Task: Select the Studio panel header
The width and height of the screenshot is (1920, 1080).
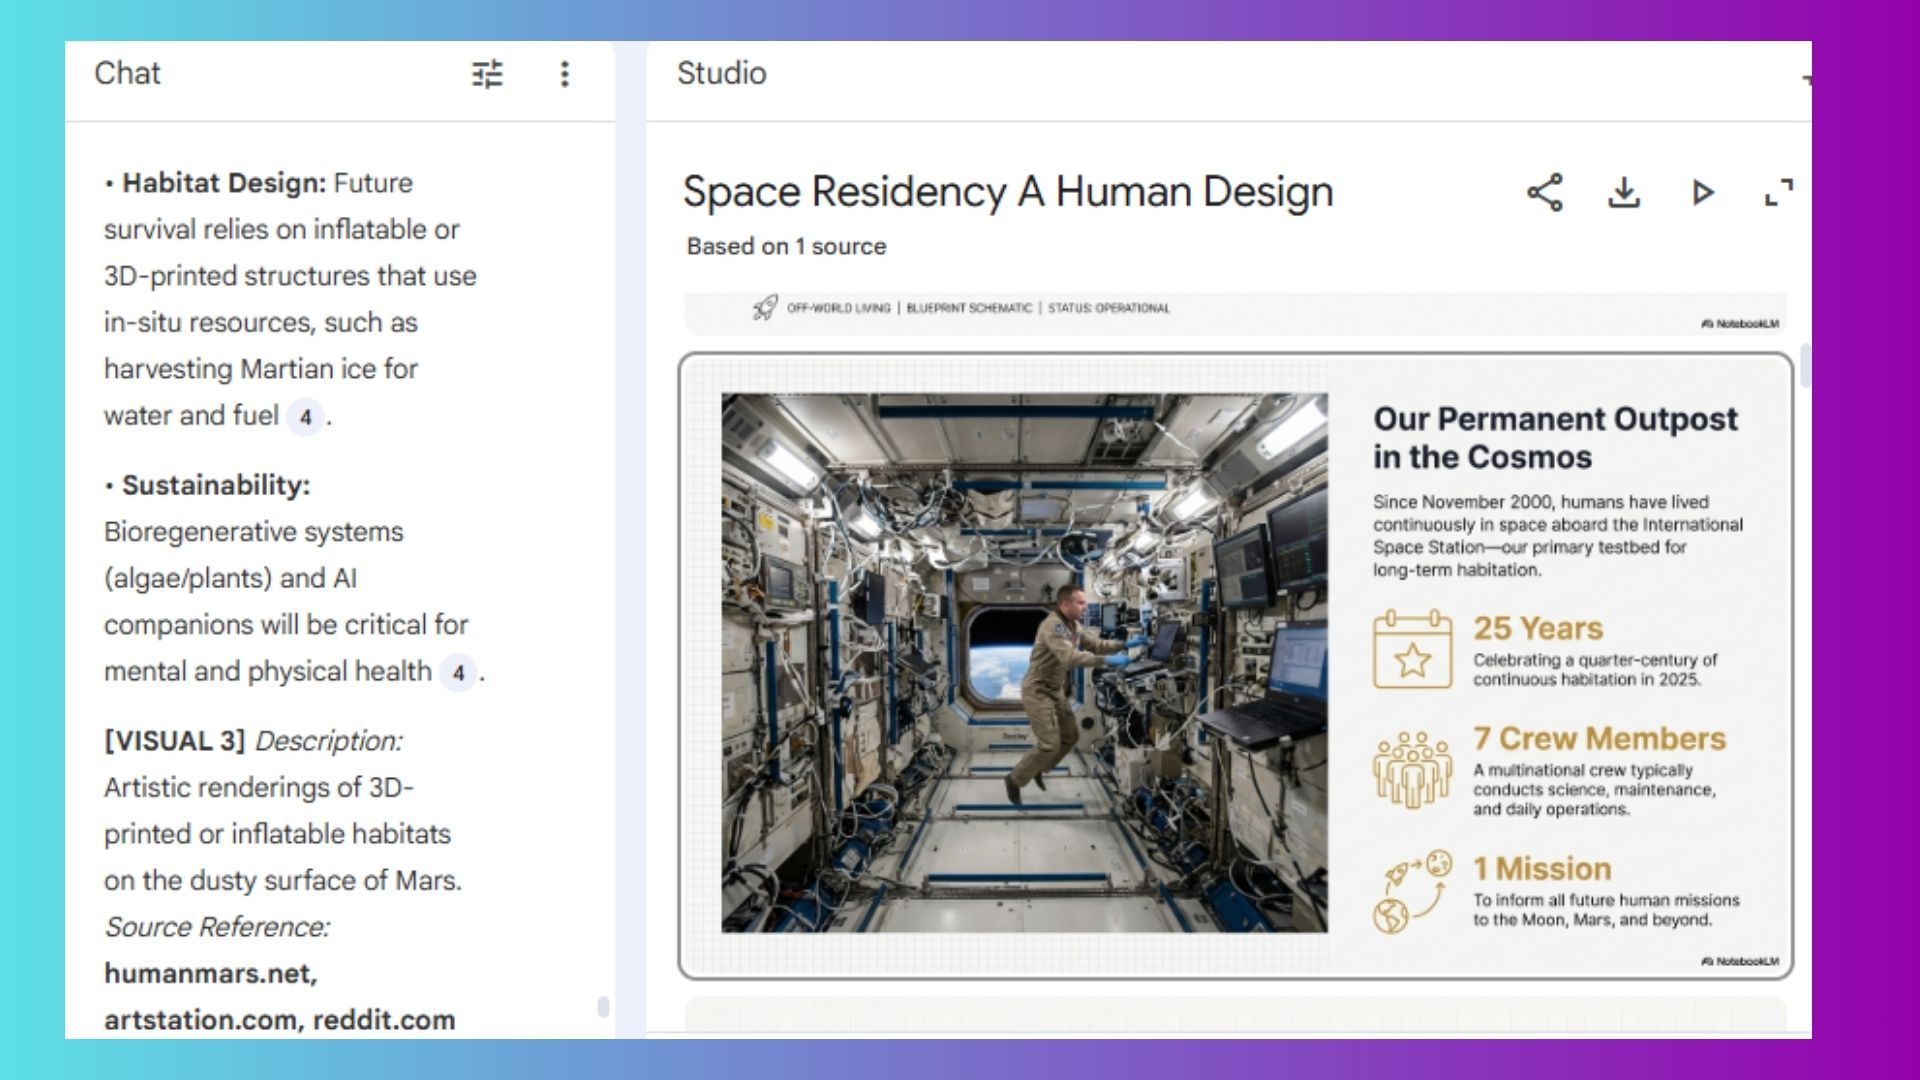Action: coord(721,73)
